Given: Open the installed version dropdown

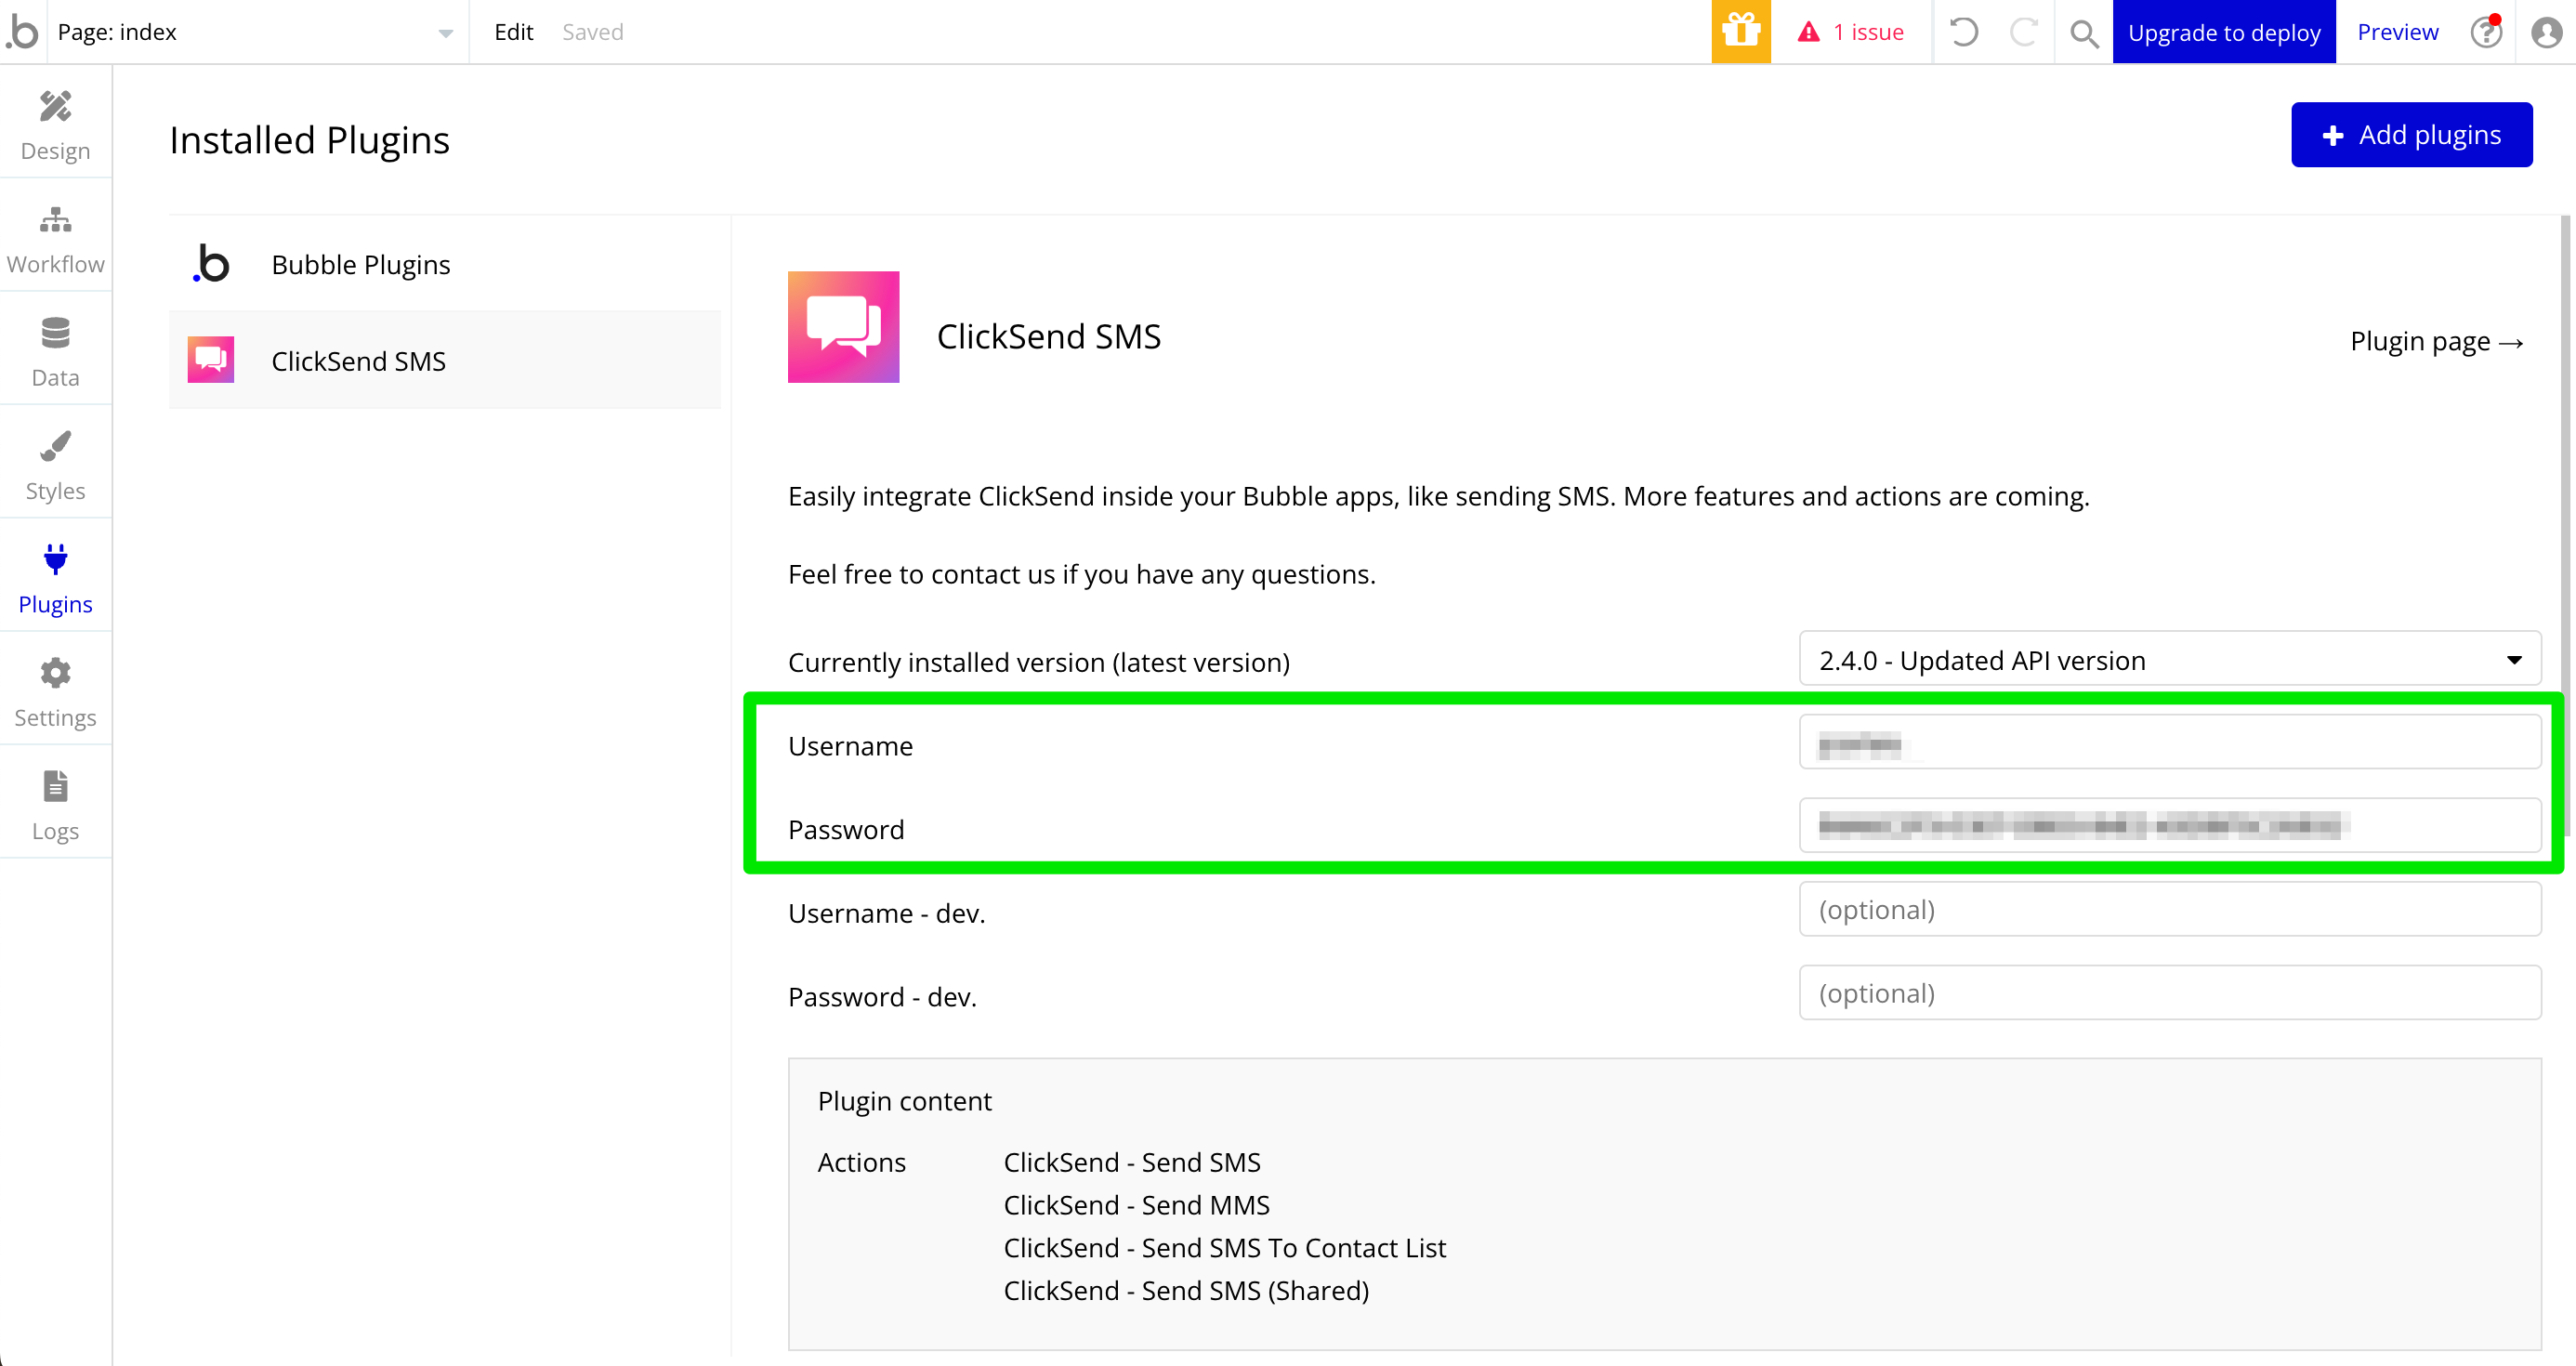Looking at the screenshot, I should point(2169,659).
